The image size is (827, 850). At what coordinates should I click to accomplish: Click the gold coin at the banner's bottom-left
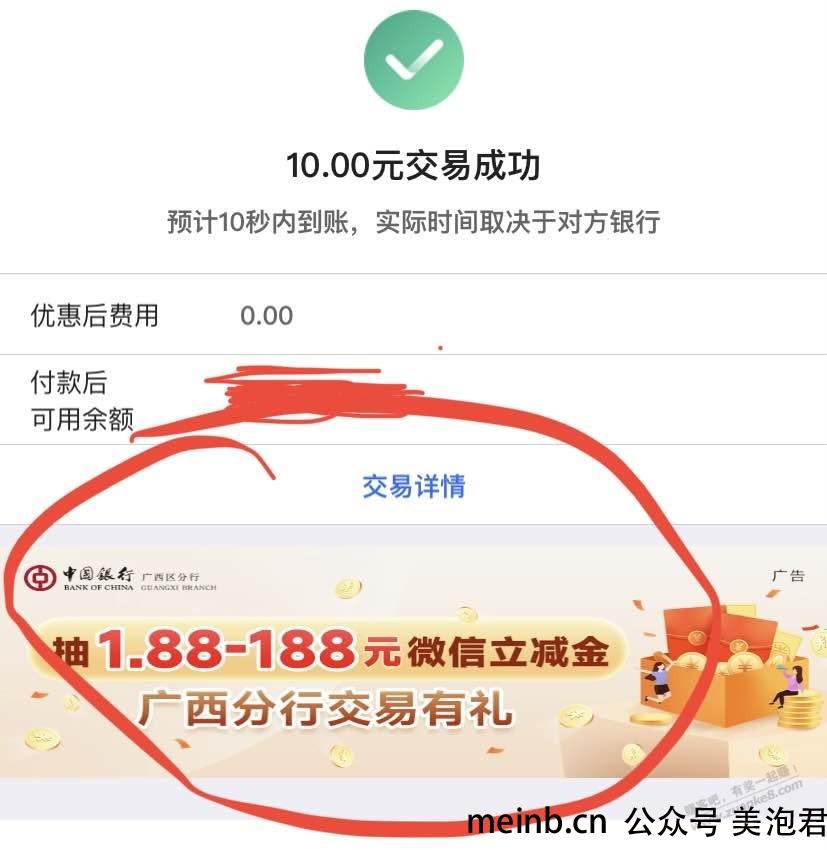pos(42,739)
